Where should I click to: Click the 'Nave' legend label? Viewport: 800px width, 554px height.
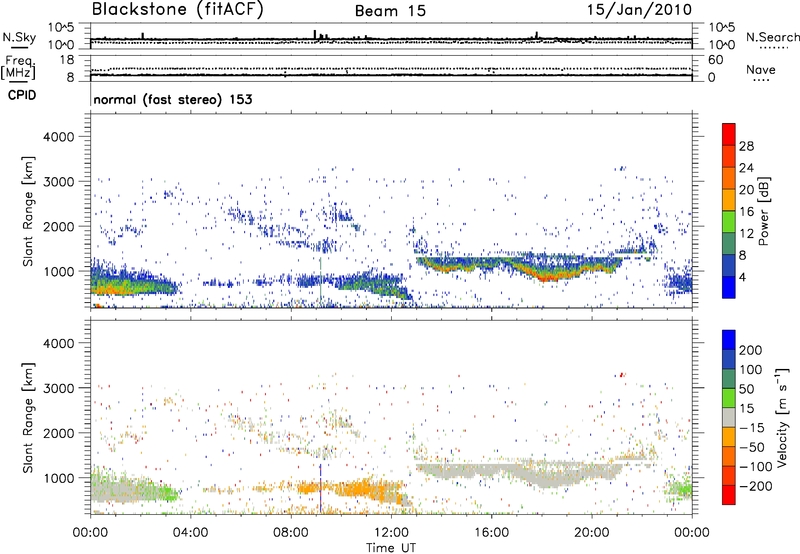(x=761, y=69)
